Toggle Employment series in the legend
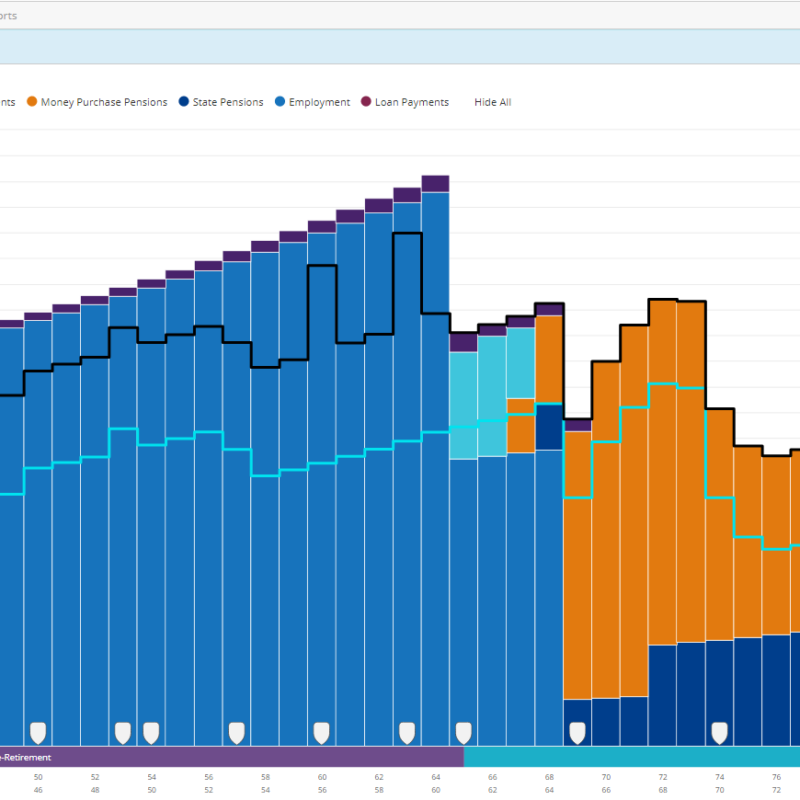 319,102
